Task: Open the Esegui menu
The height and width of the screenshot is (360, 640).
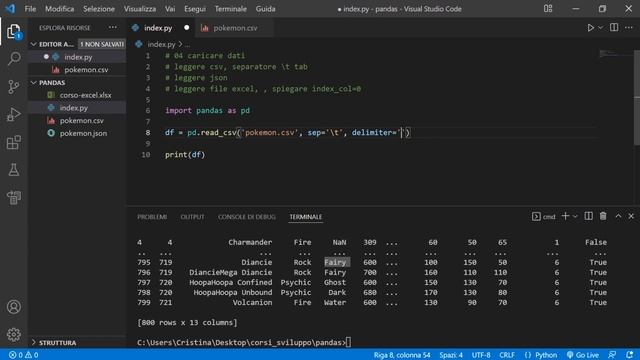Action: (x=195, y=9)
